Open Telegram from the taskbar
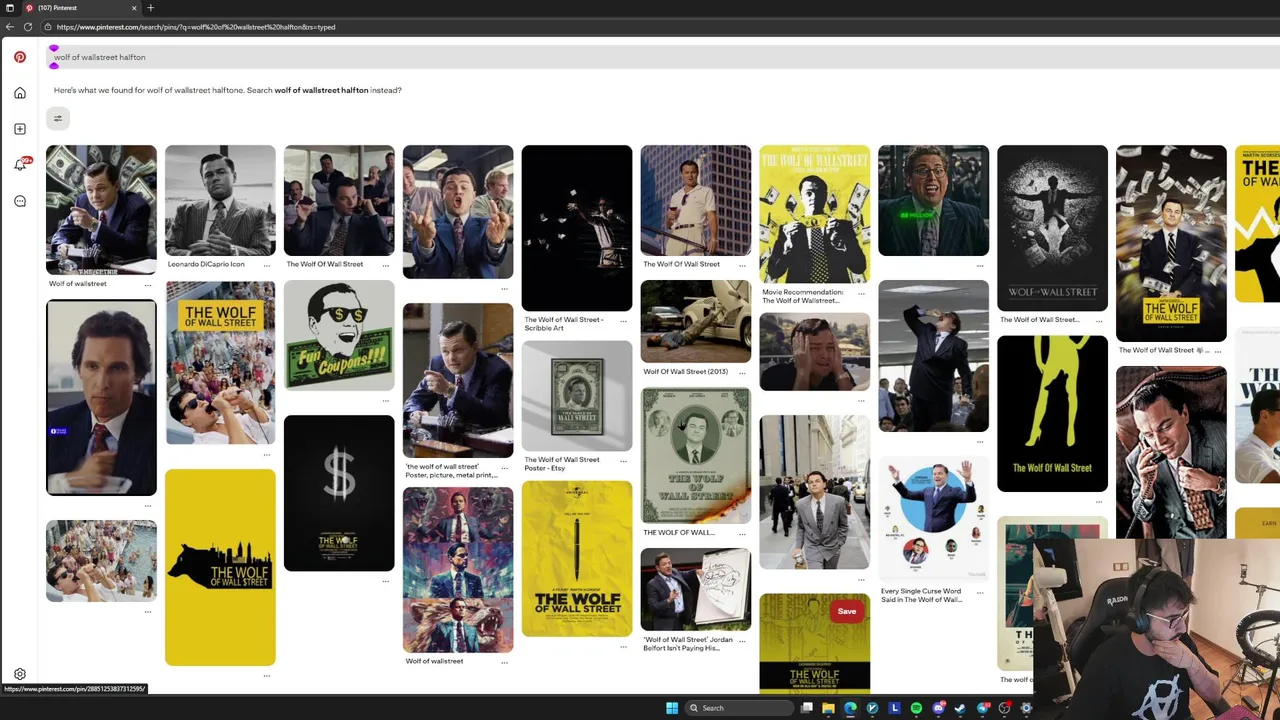1280x720 pixels. tap(982, 708)
